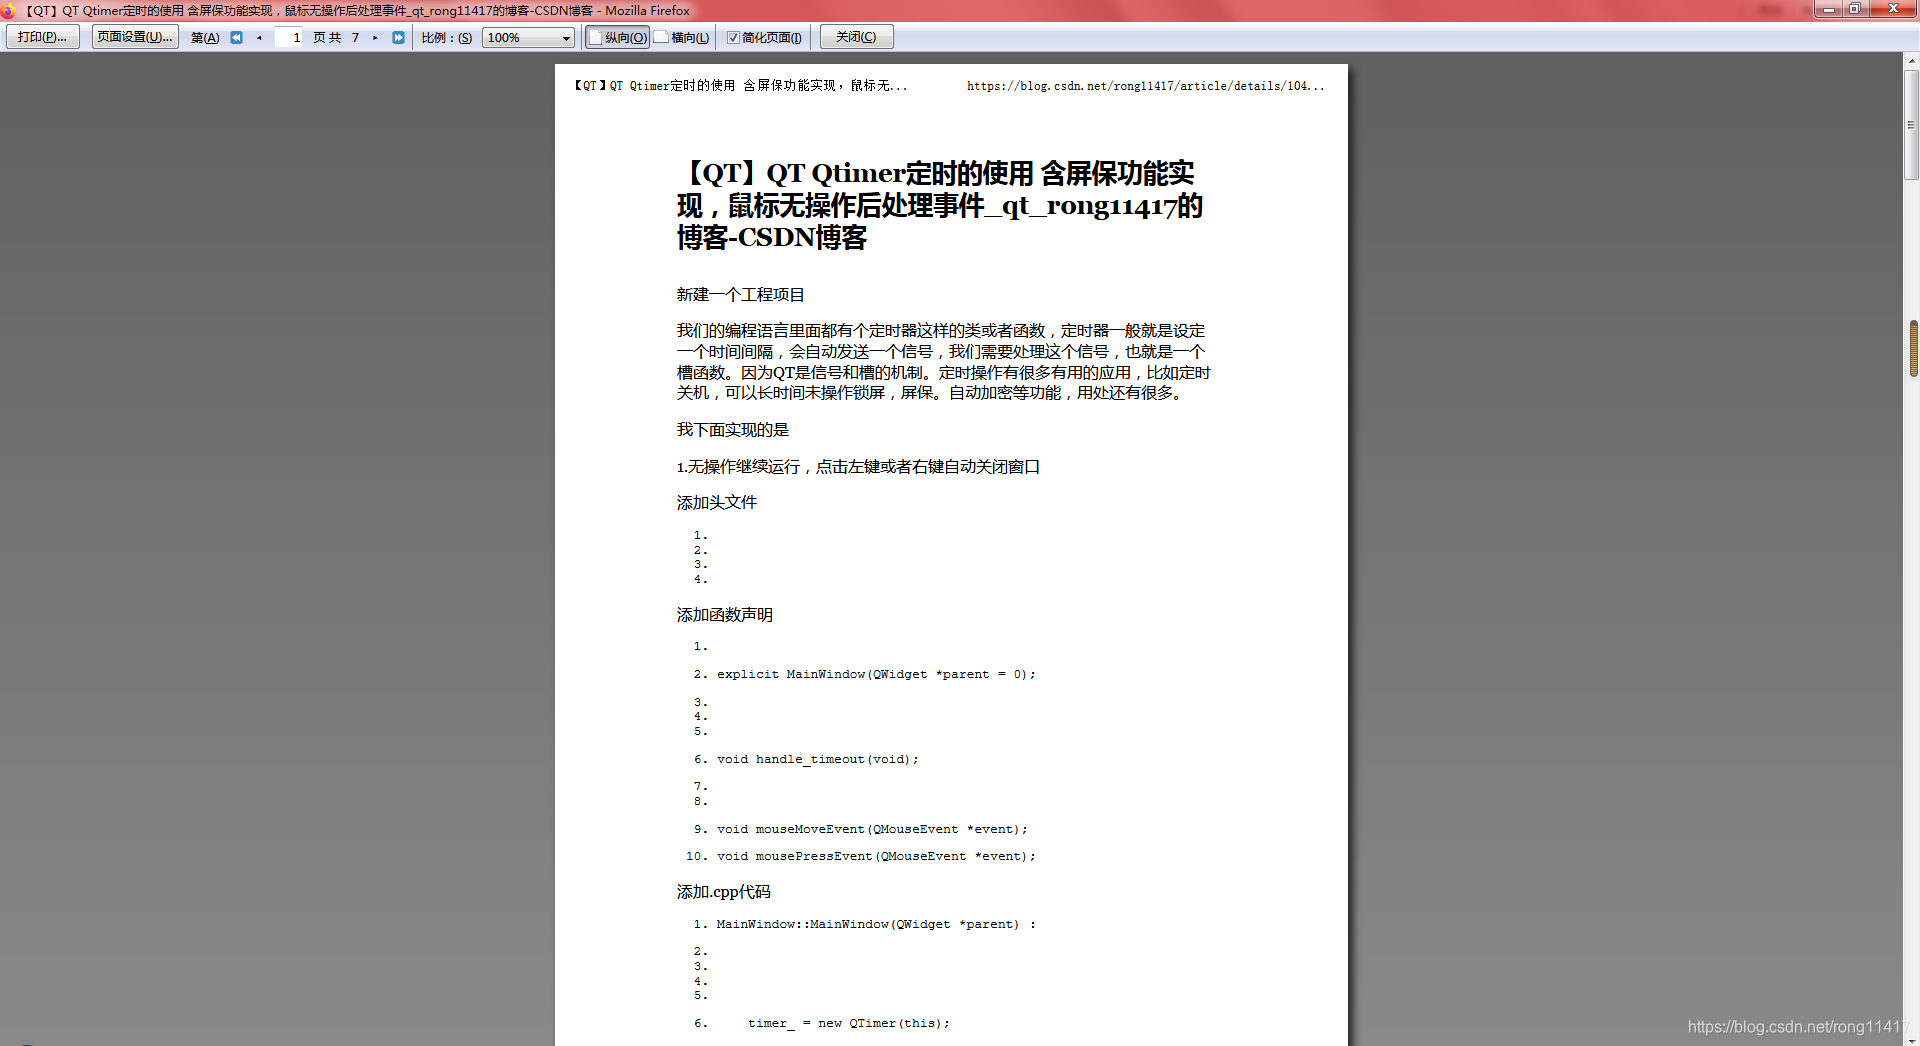This screenshot has height=1046, width=1920.
Task: Jump to the first page icon
Action: pyautogui.click(x=237, y=38)
